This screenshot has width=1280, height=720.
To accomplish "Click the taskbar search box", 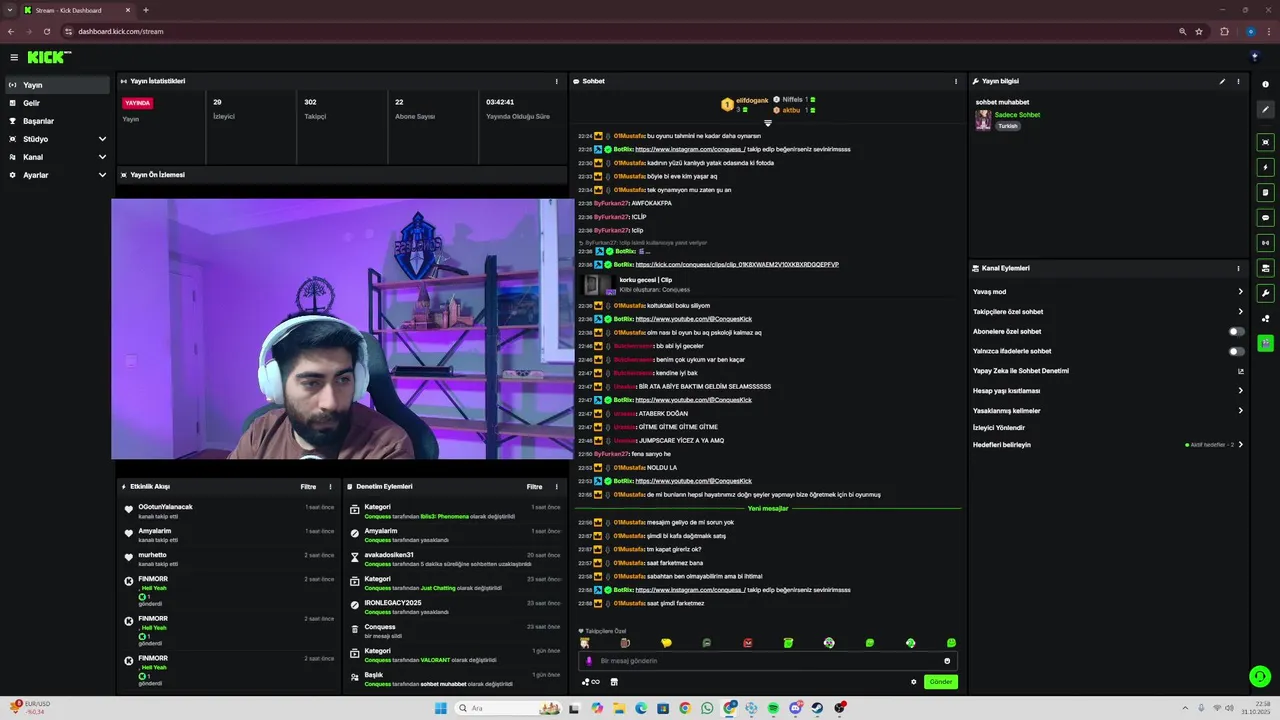I will [510, 708].
